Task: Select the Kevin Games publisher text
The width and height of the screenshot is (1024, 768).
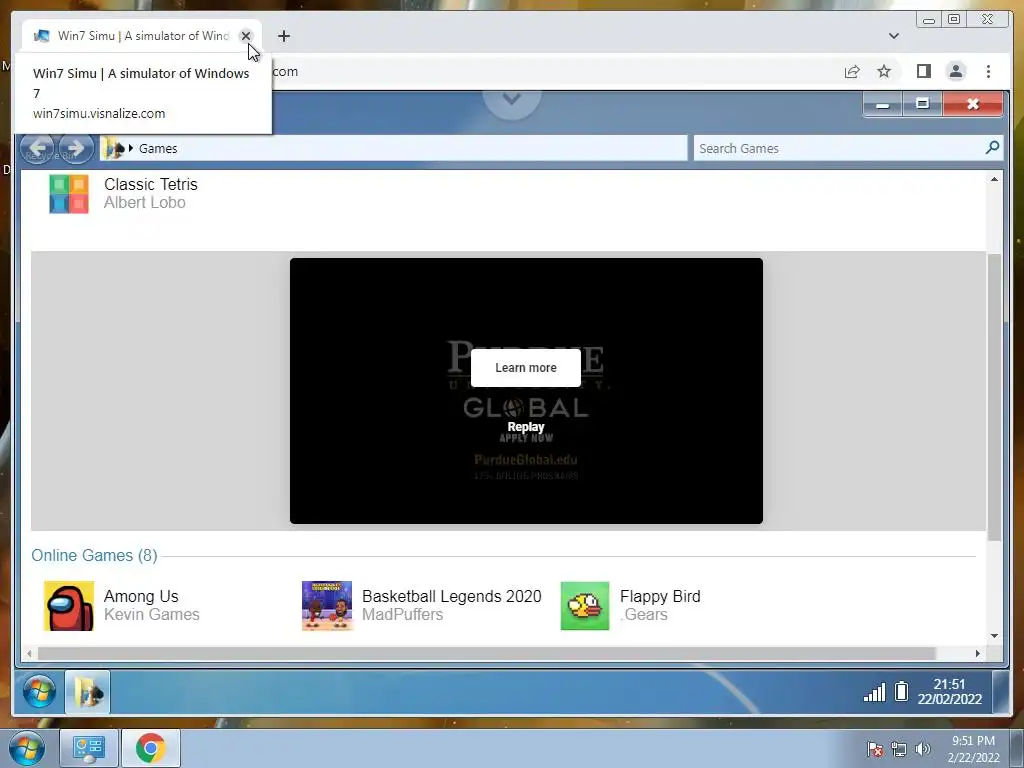Action: coord(152,615)
